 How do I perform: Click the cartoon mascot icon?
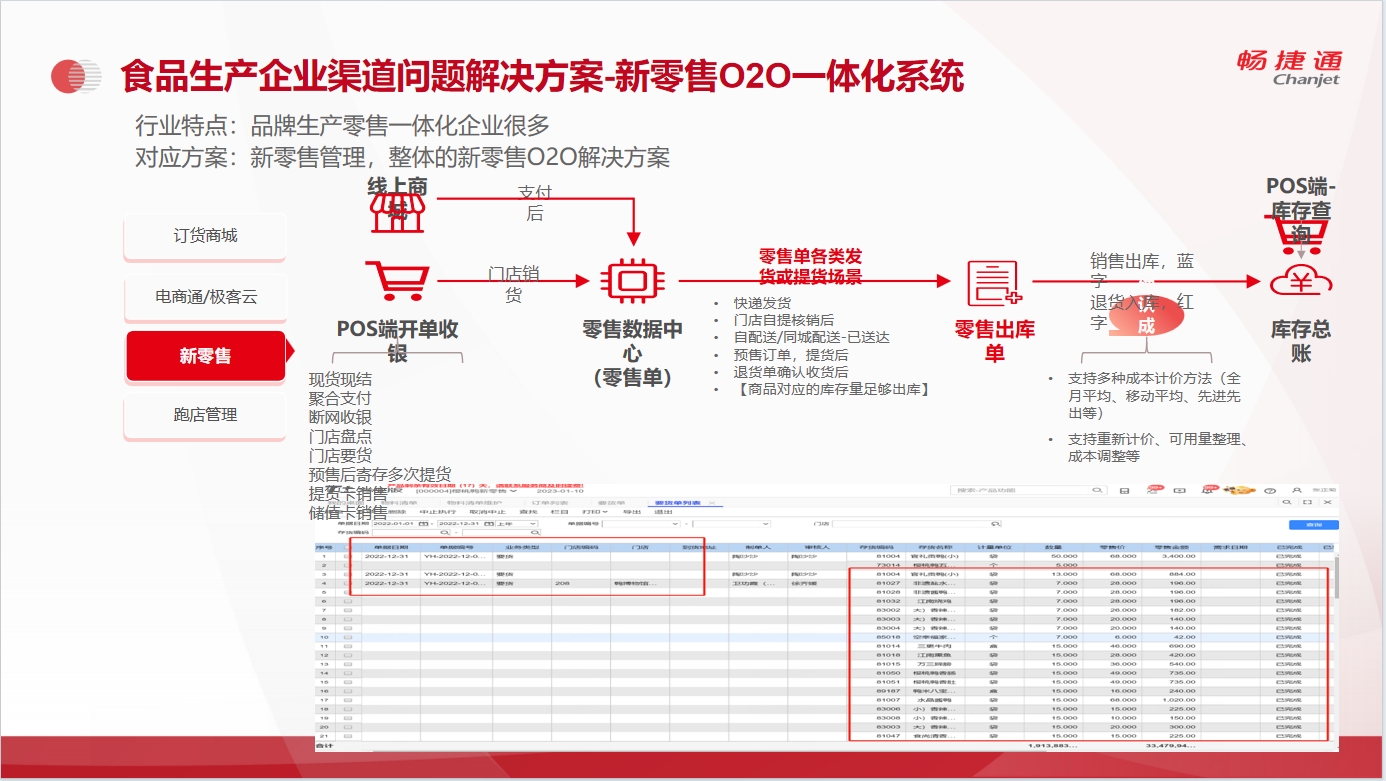[1239, 490]
